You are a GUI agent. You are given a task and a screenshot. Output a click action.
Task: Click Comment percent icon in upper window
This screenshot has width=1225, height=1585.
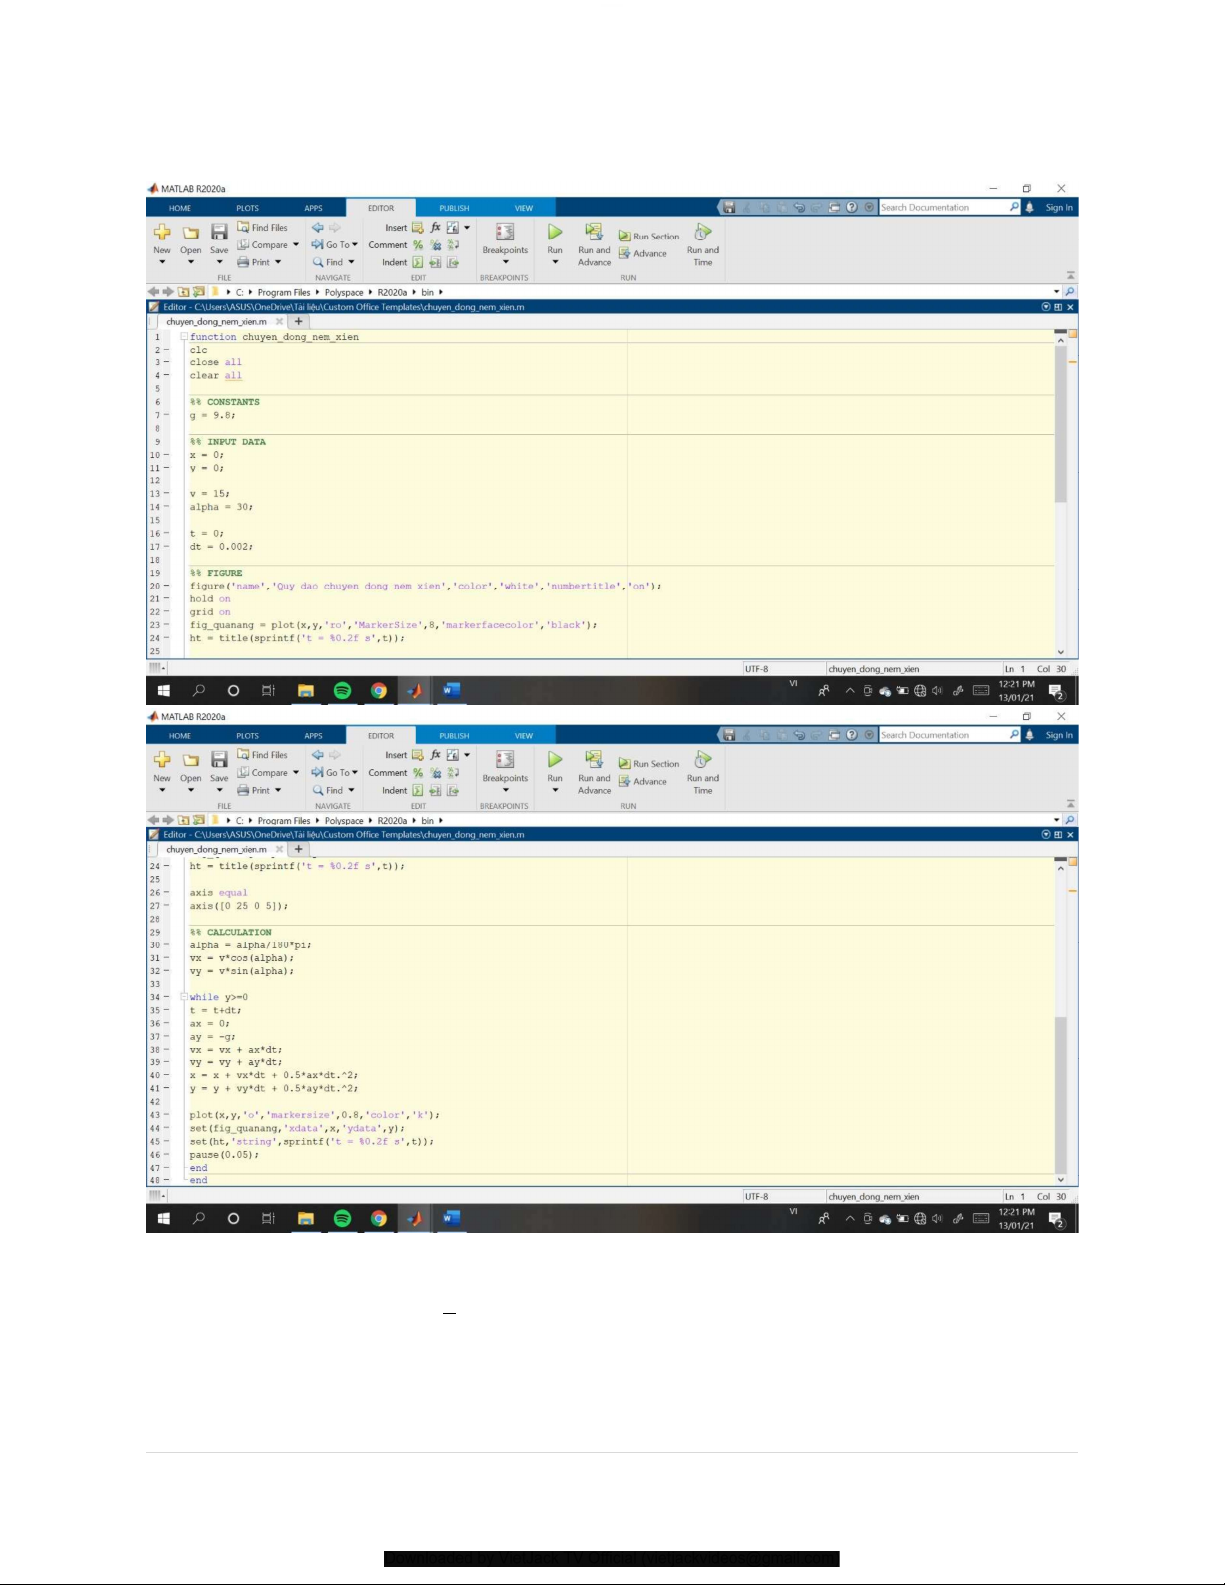418,245
